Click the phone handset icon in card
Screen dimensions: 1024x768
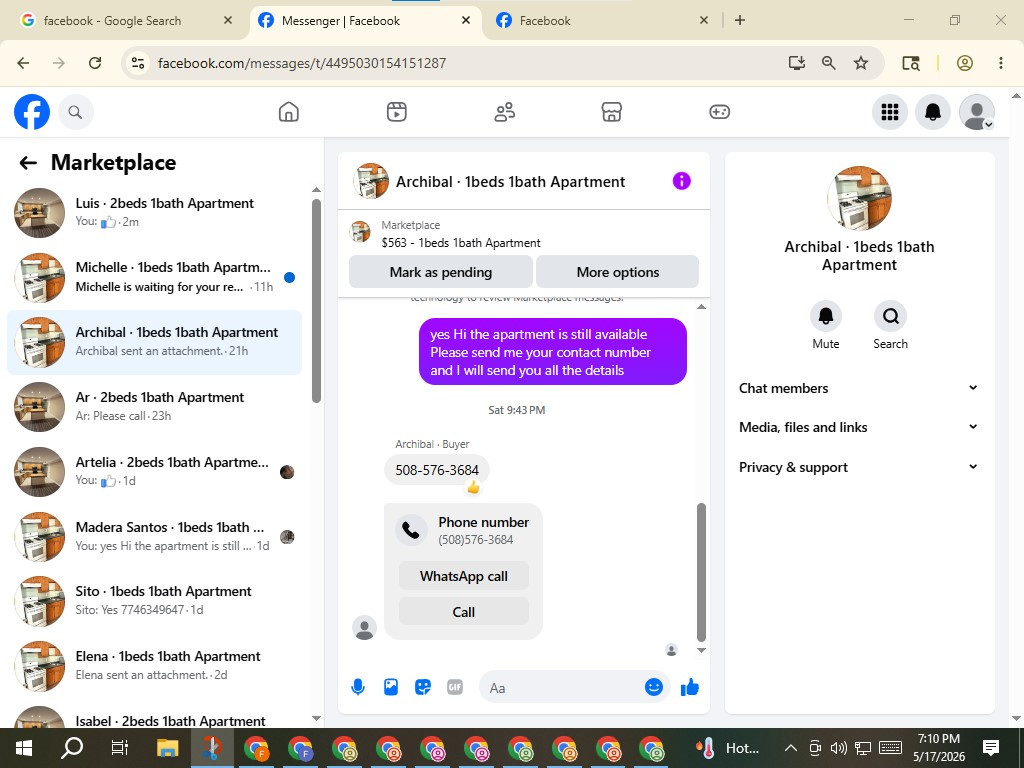click(411, 530)
